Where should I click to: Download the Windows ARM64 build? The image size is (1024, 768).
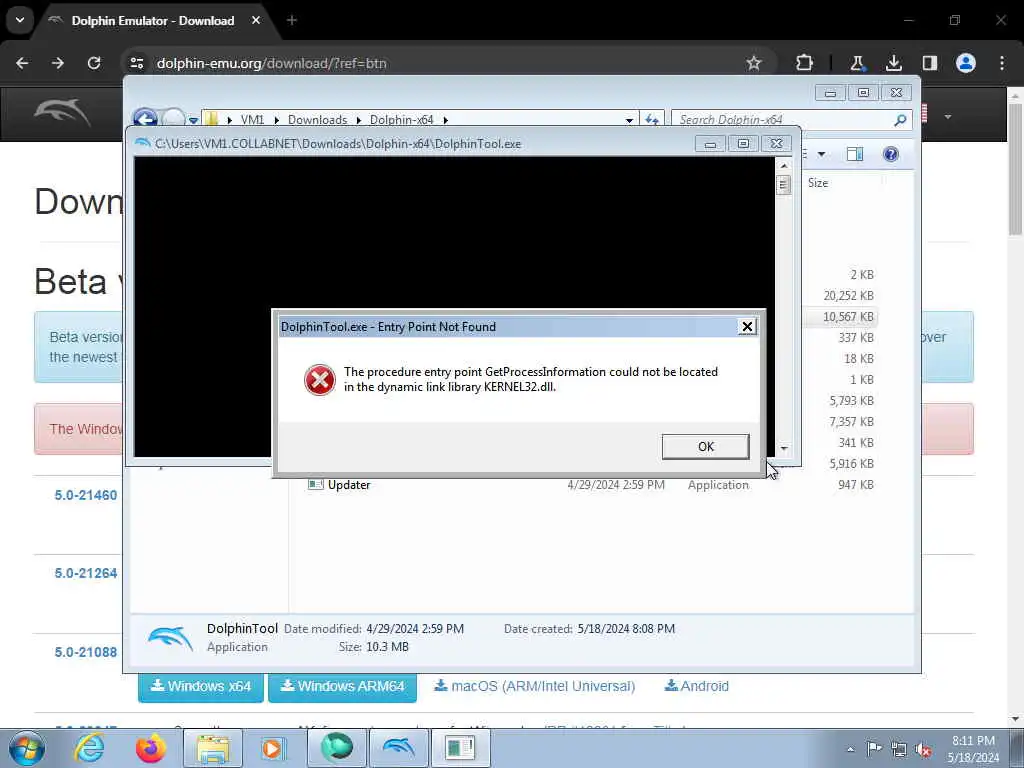pyautogui.click(x=342, y=686)
